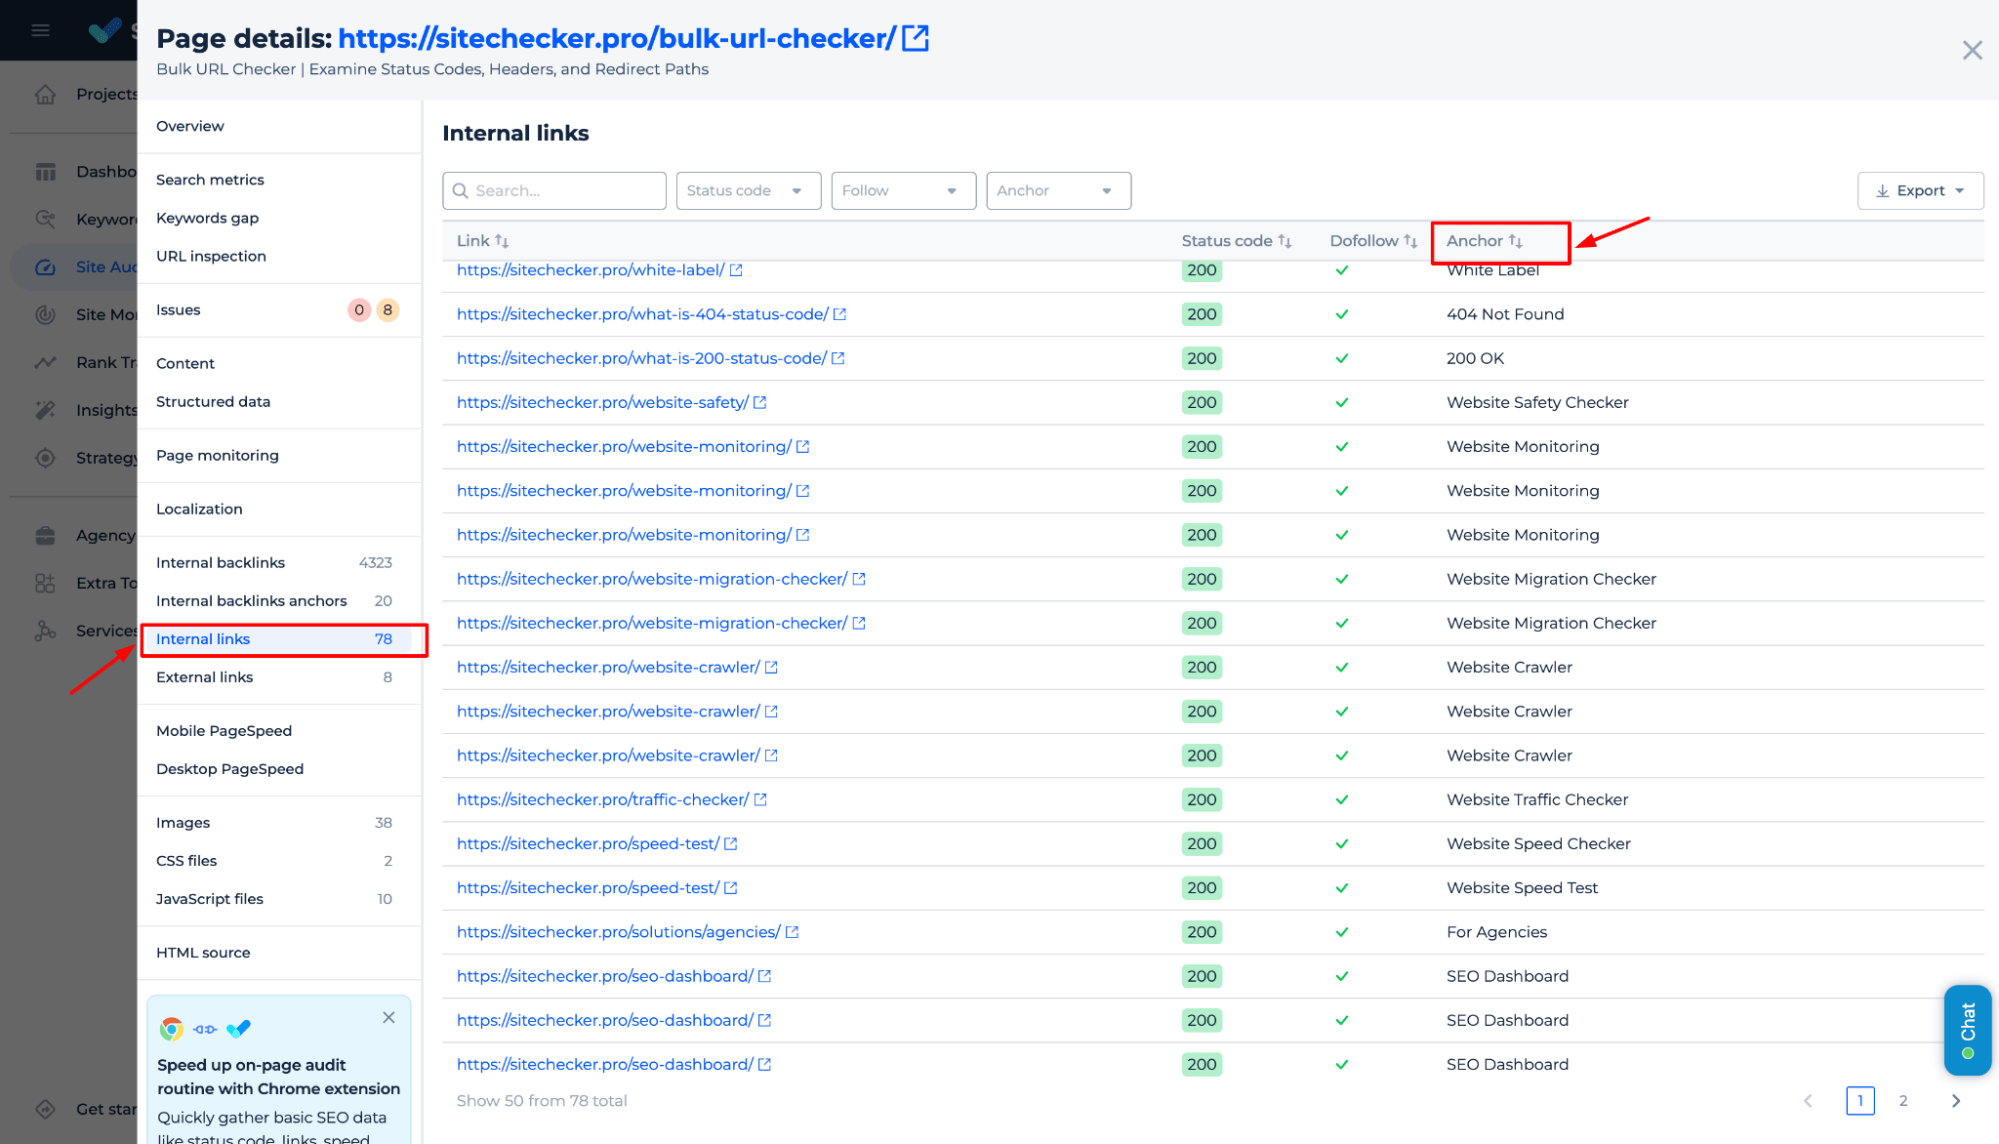Open the Strategy sidebar icon
Image resolution: width=1999 pixels, height=1144 pixels.
pyautogui.click(x=45, y=458)
